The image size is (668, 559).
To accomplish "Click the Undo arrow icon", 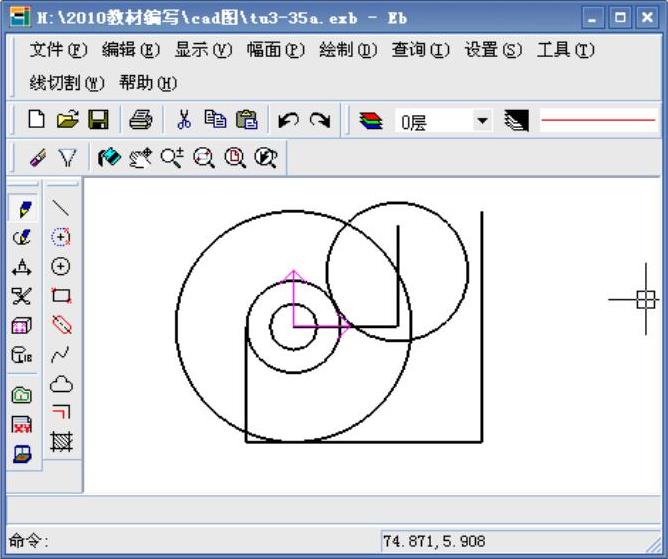I will (x=289, y=121).
